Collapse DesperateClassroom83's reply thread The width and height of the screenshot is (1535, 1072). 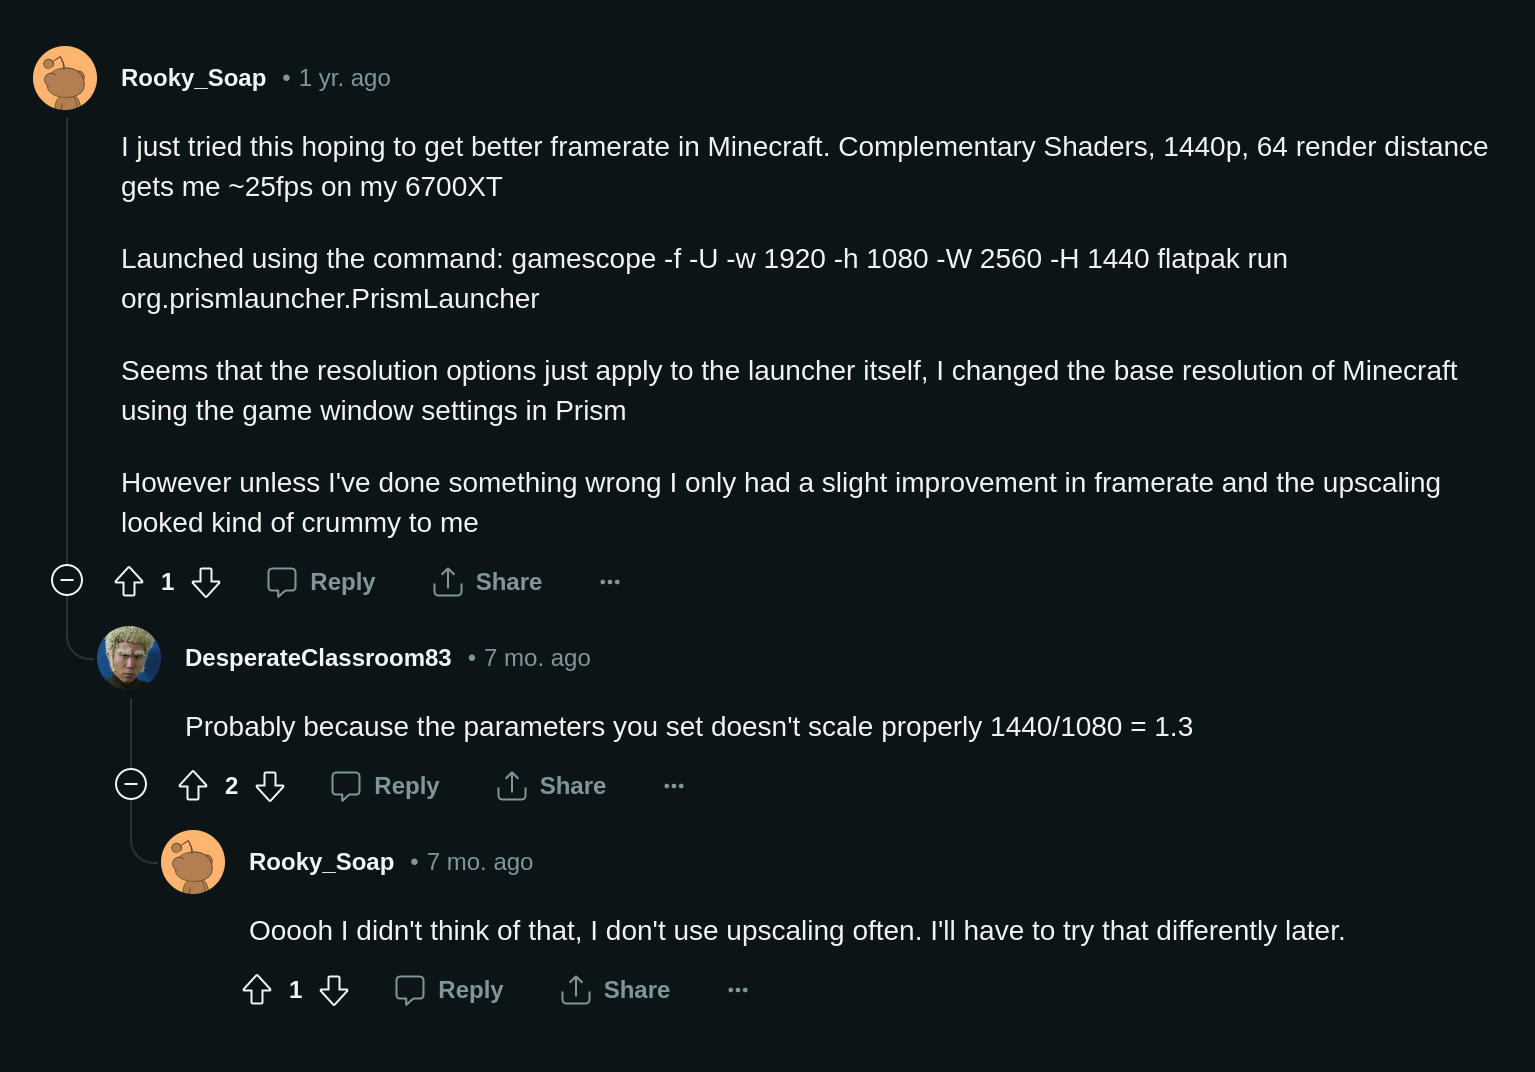(x=131, y=784)
